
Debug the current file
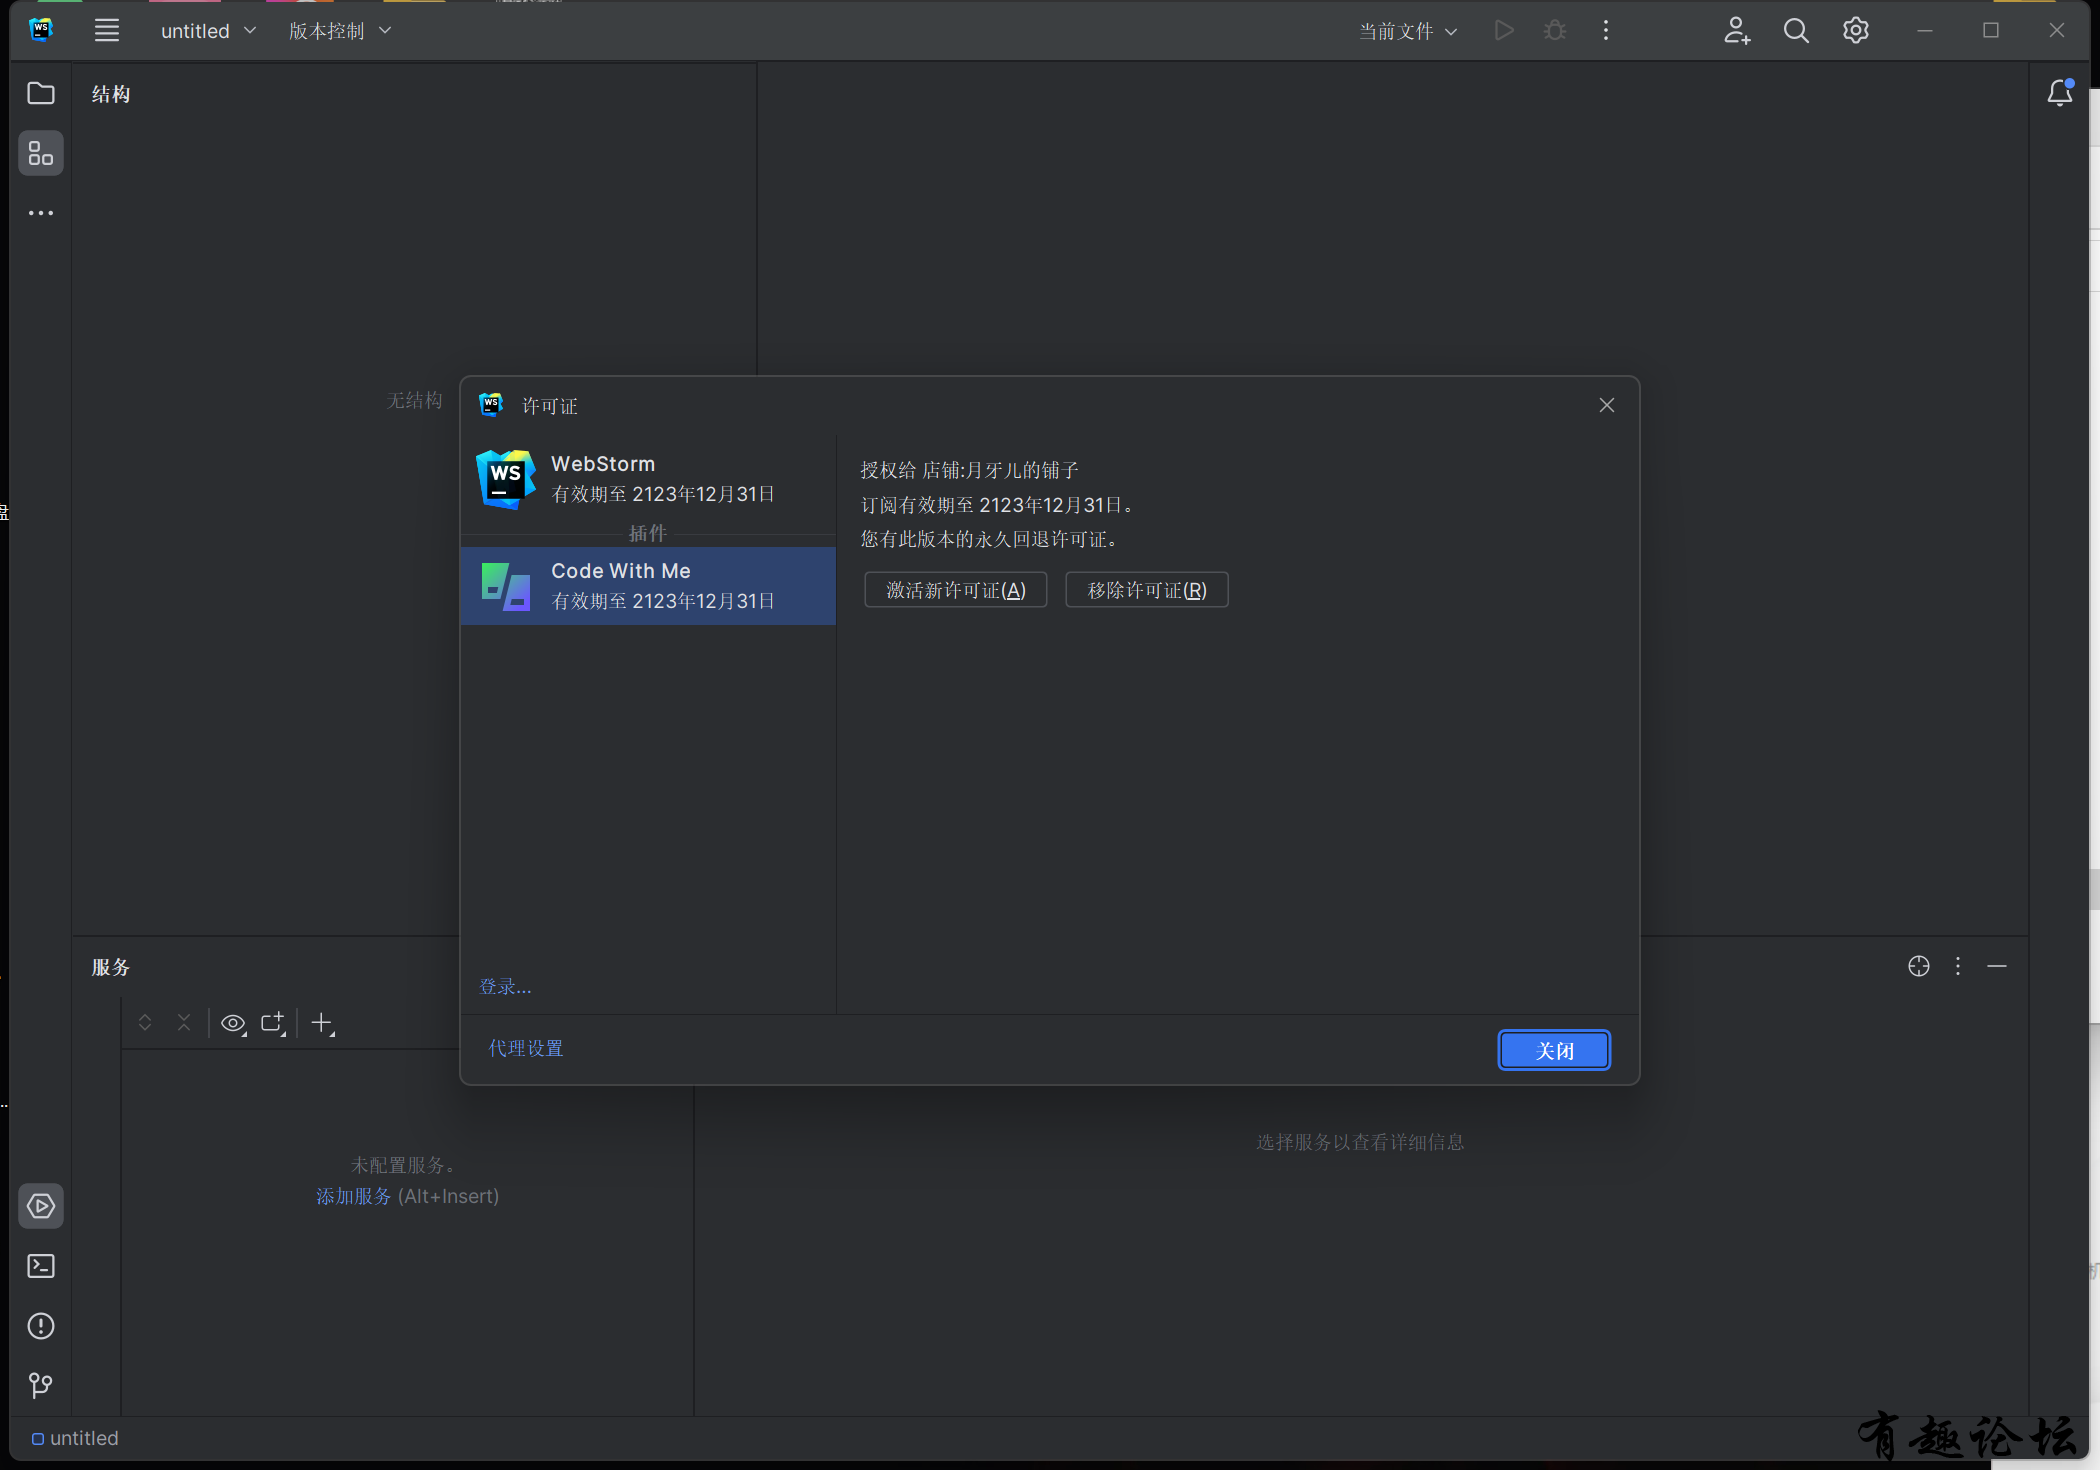[x=1555, y=30]
